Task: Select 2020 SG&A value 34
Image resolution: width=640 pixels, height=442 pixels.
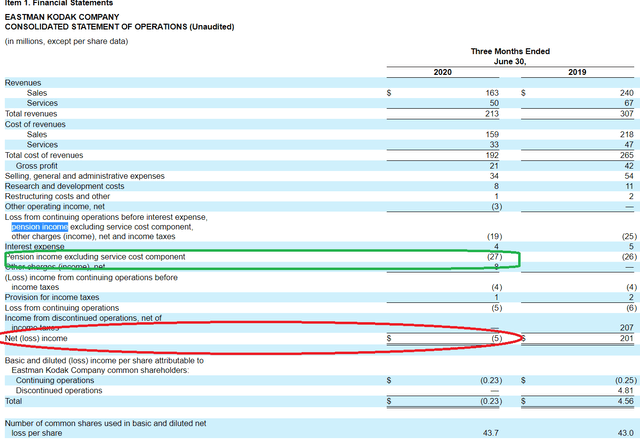Action: pos(494,176)
